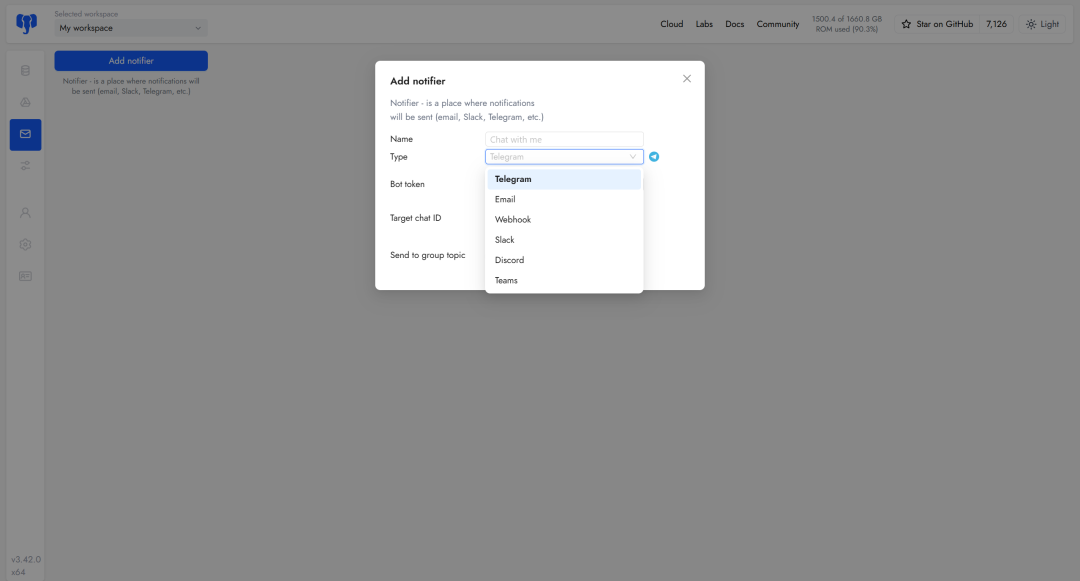Pick Teams notifier type
The width and height of the screenshot is (1080, 581).
pos(564,281)
